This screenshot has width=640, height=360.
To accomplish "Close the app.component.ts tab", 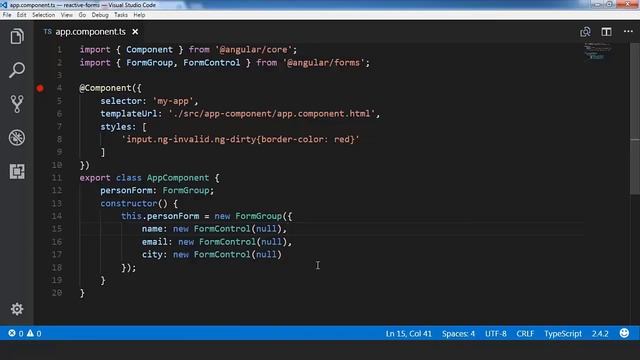I will click(135, 31).
